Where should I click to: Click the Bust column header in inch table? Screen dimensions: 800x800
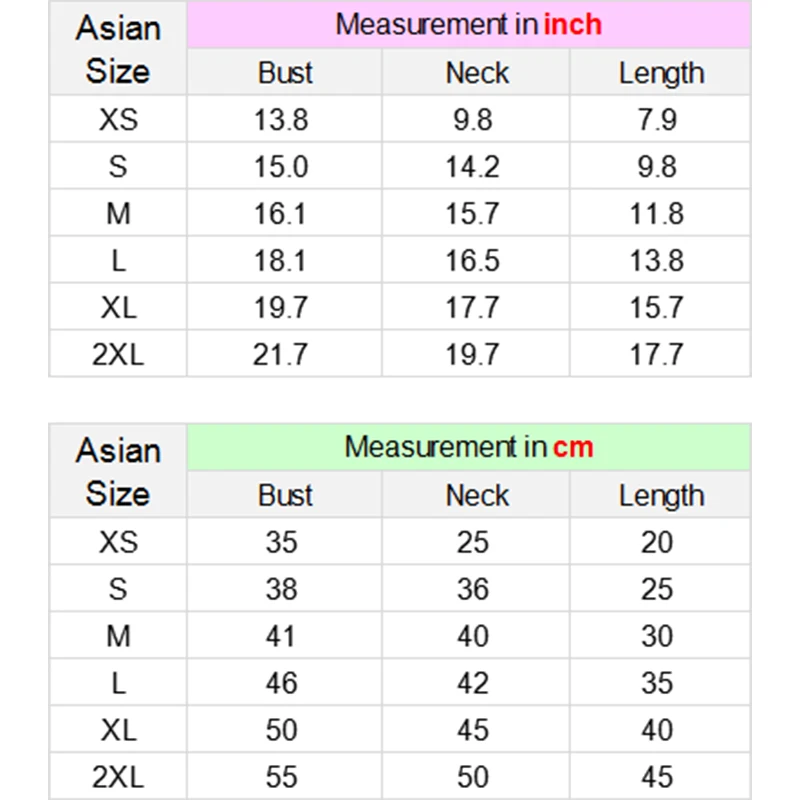pos(285,73)
